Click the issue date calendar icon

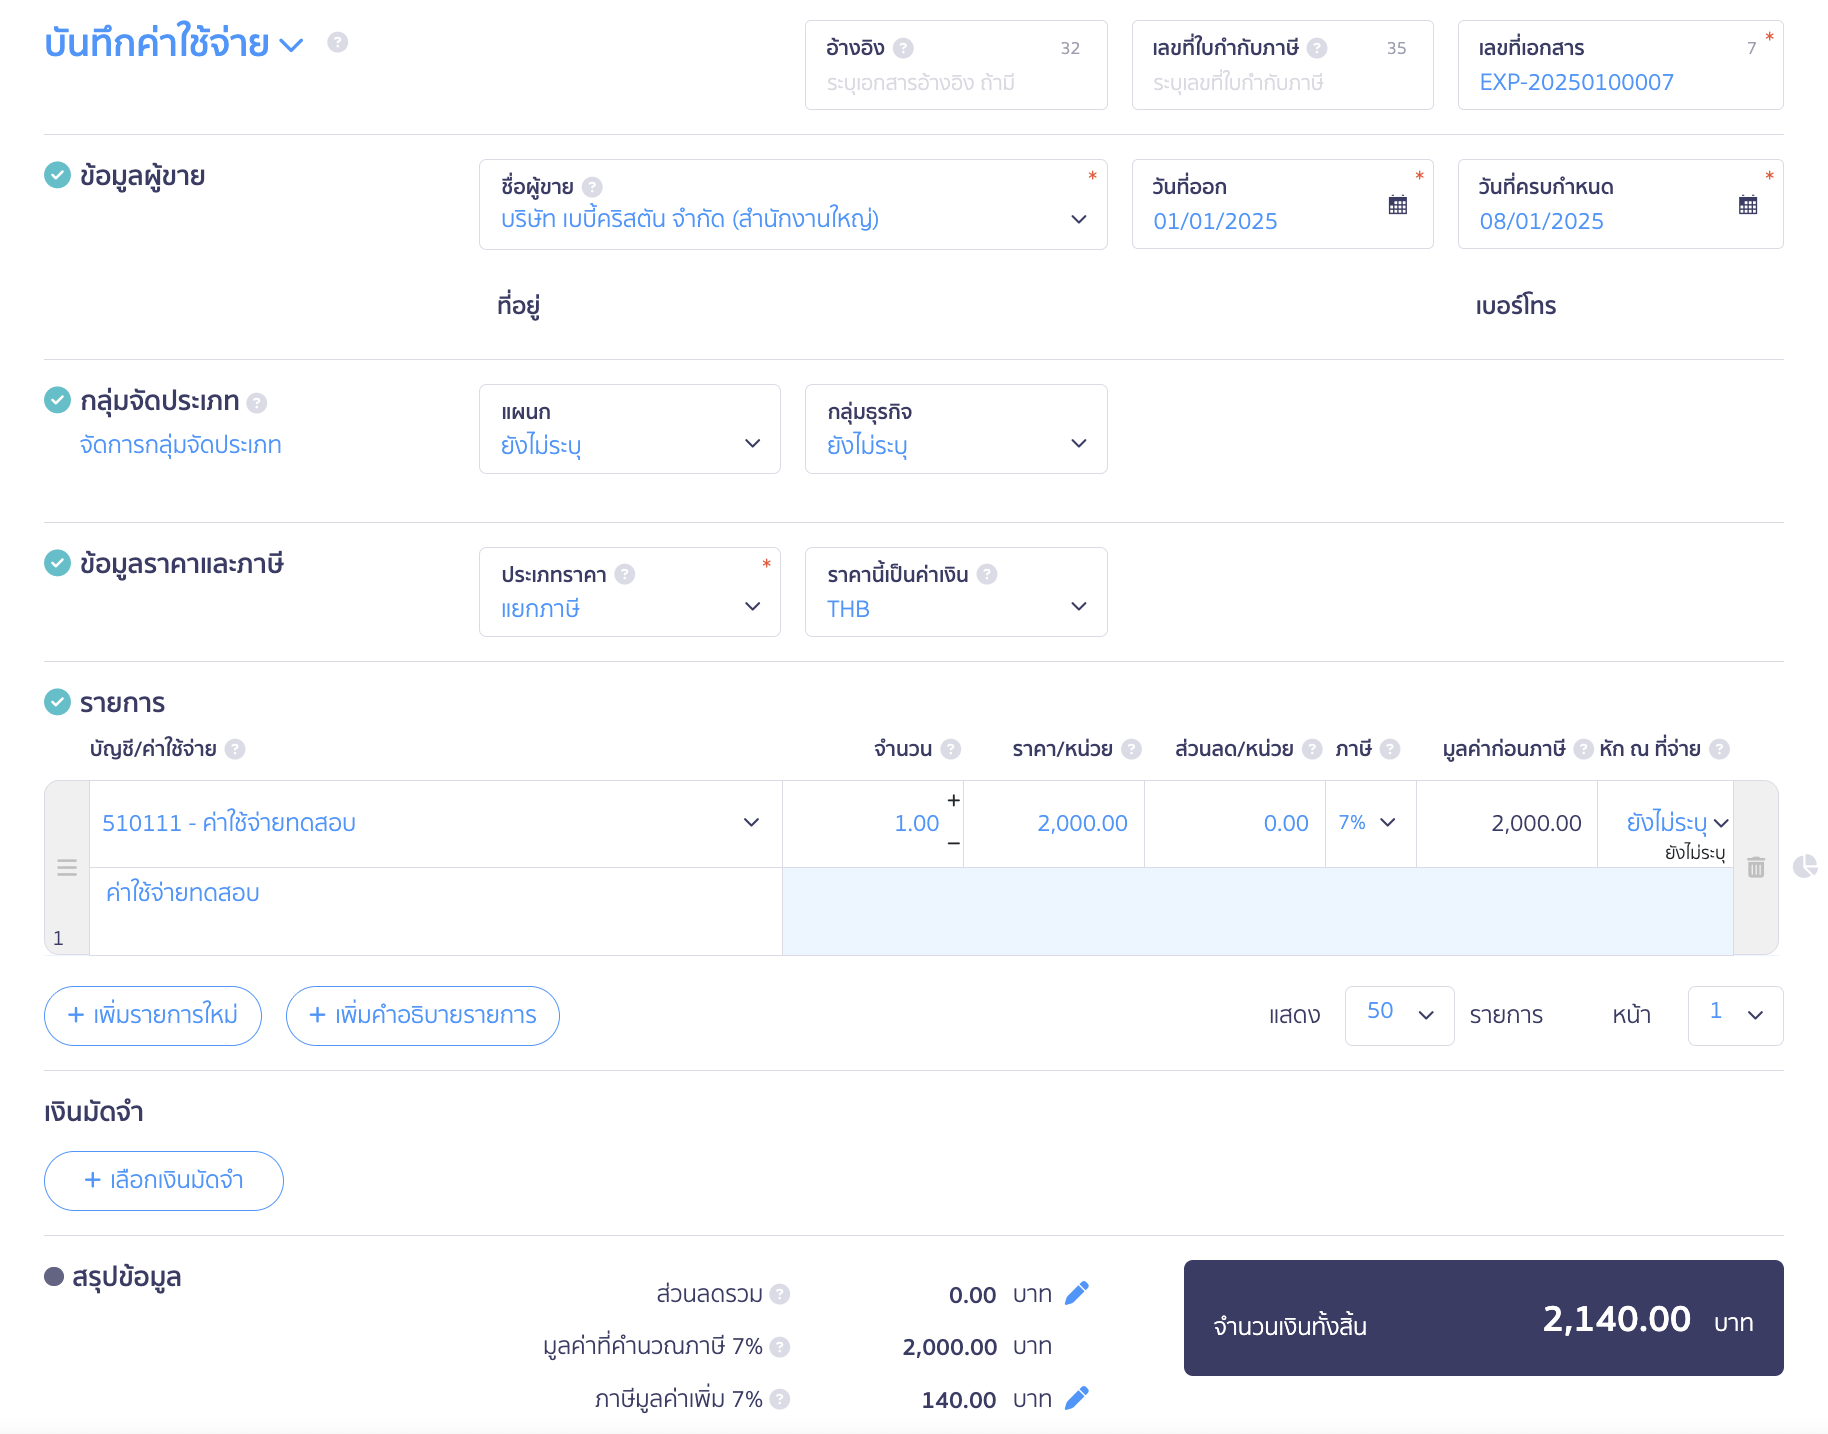(x=1397, y=205)
